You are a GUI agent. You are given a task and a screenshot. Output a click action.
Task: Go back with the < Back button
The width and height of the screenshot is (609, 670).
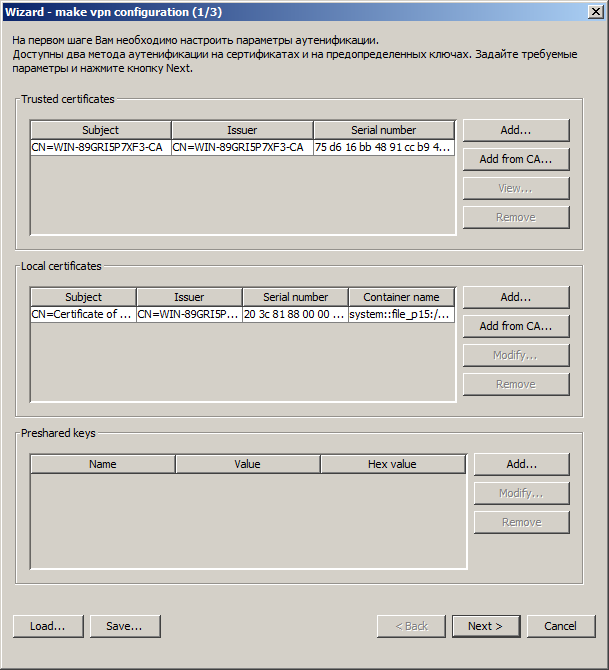411,626
